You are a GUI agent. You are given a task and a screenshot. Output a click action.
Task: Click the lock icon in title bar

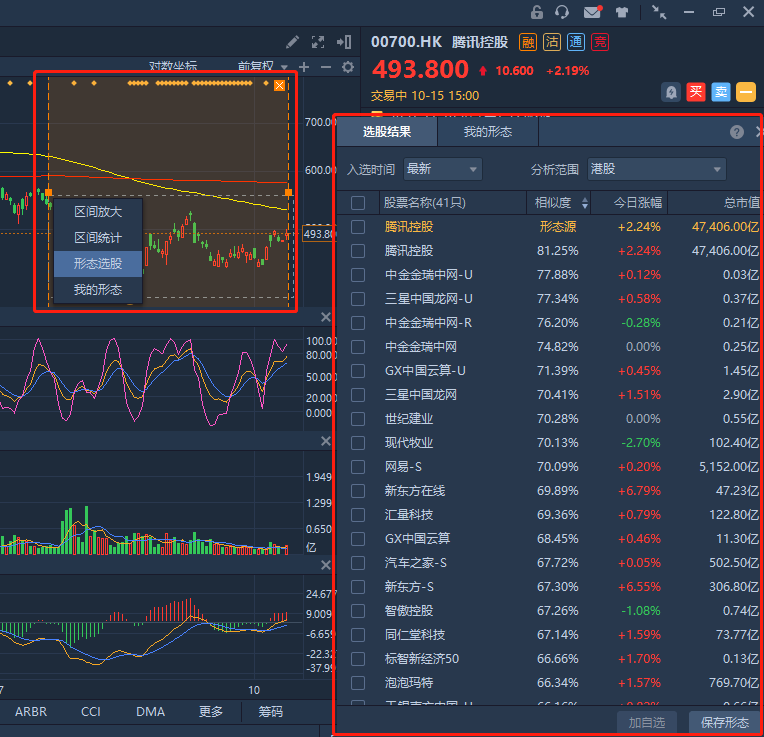tap(536, 12)
